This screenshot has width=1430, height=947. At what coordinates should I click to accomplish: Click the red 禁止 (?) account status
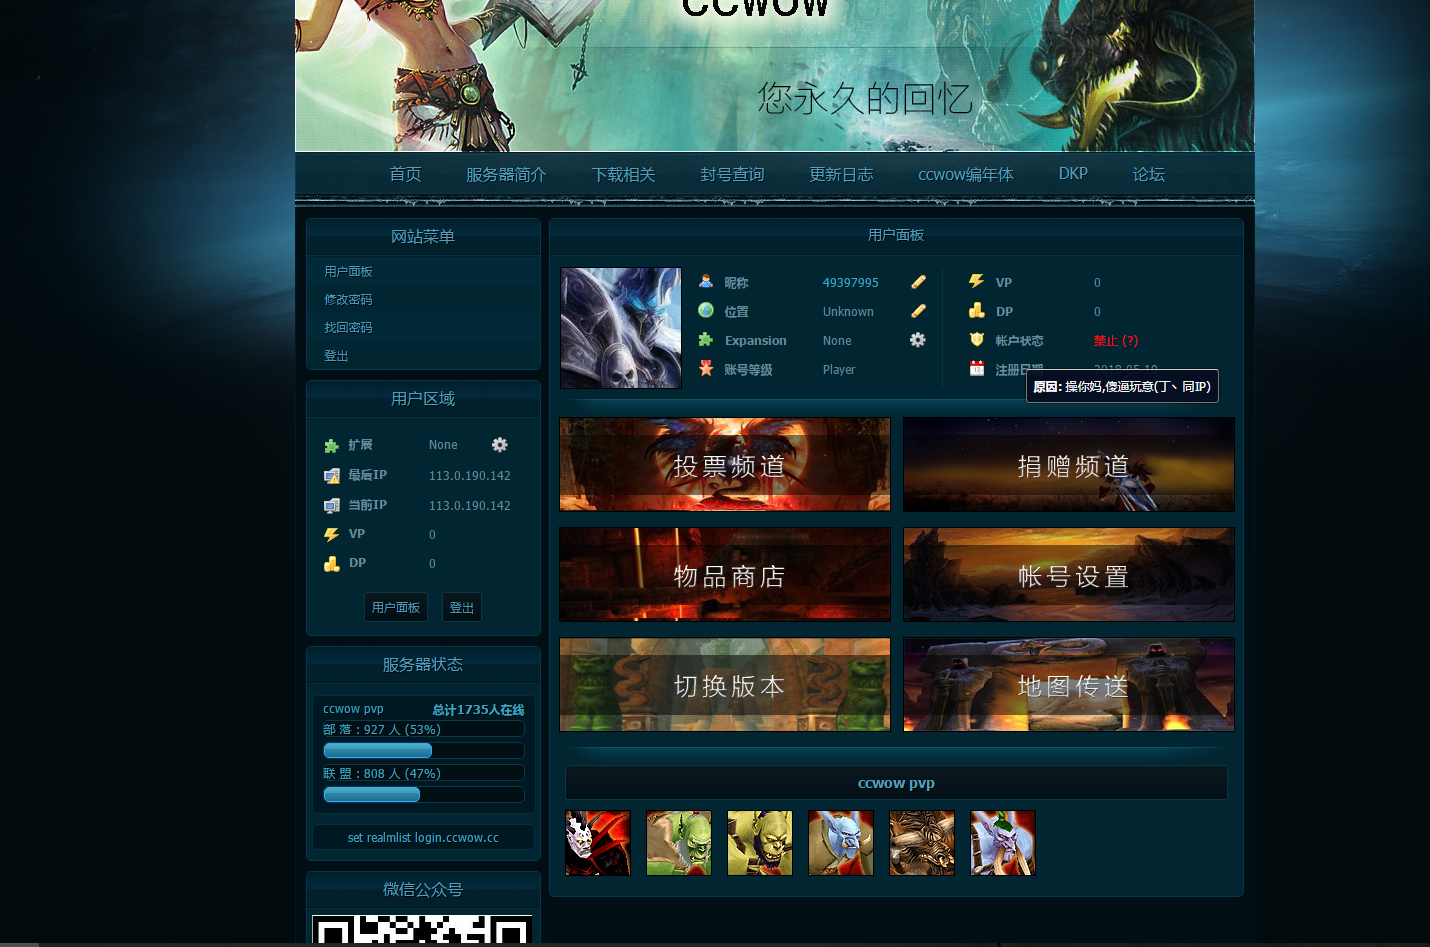[x=1115, y=341]
